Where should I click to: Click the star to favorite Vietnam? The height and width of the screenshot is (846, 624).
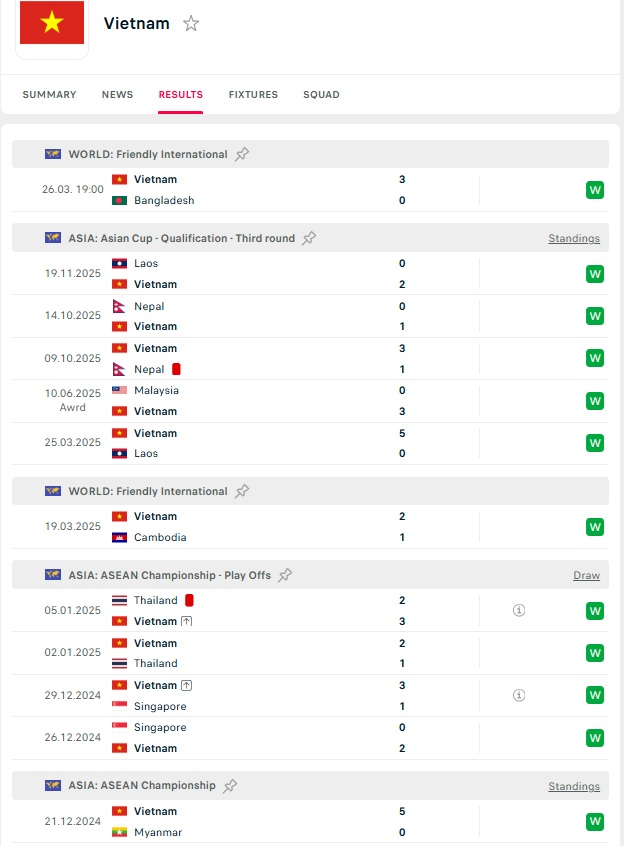click(190, 23)
